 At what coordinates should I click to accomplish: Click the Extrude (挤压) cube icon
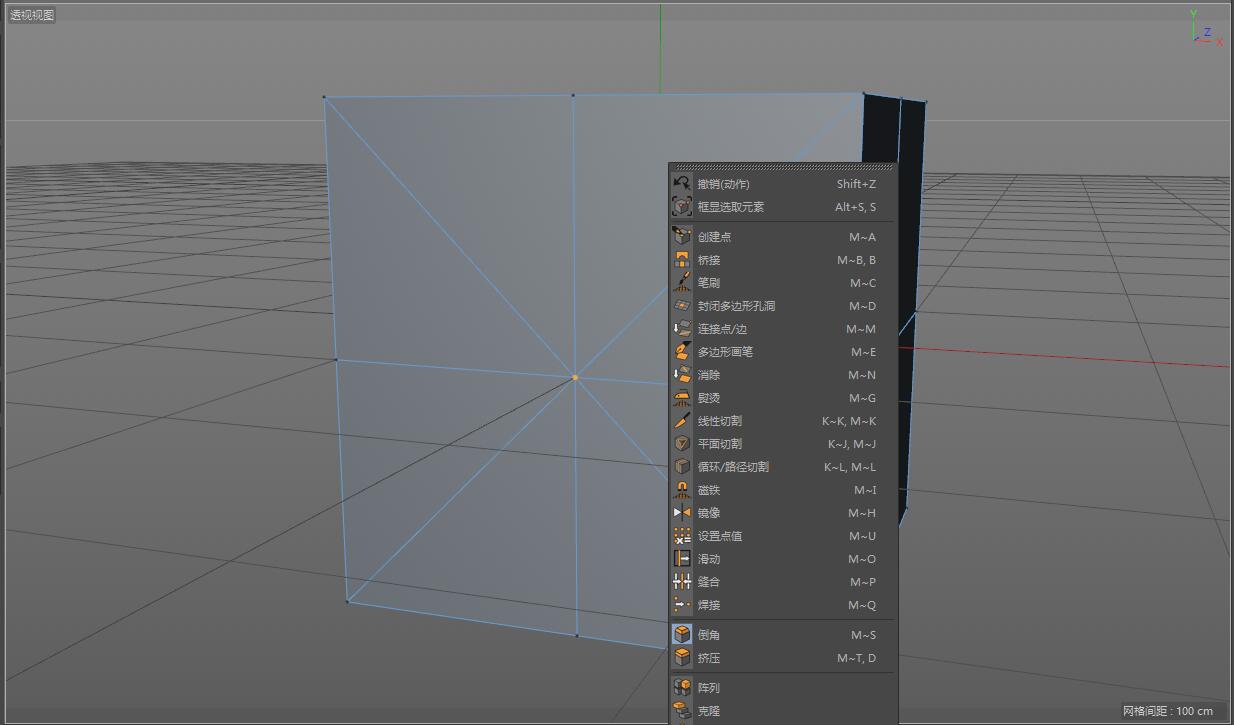[682, 658]
